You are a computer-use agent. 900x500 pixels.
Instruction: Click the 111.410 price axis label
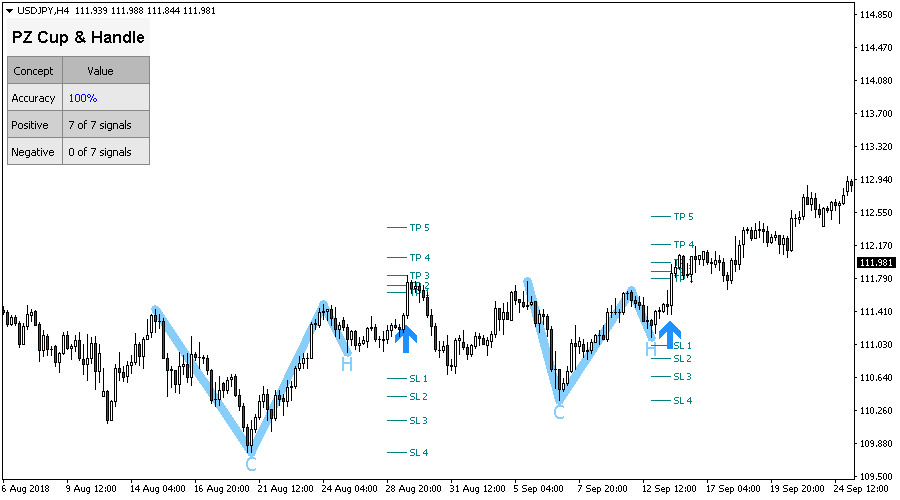click(876, 312)
